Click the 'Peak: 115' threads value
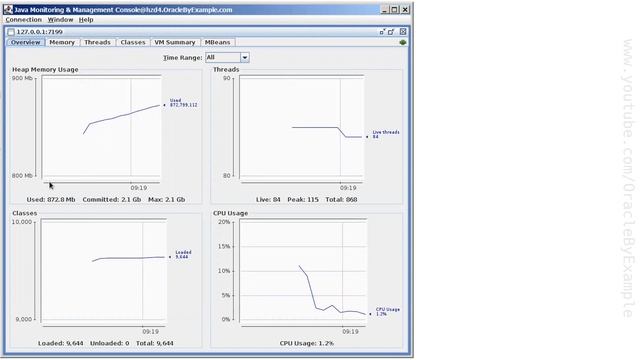This screenshot has width=640, height=360. click(303, 200)
